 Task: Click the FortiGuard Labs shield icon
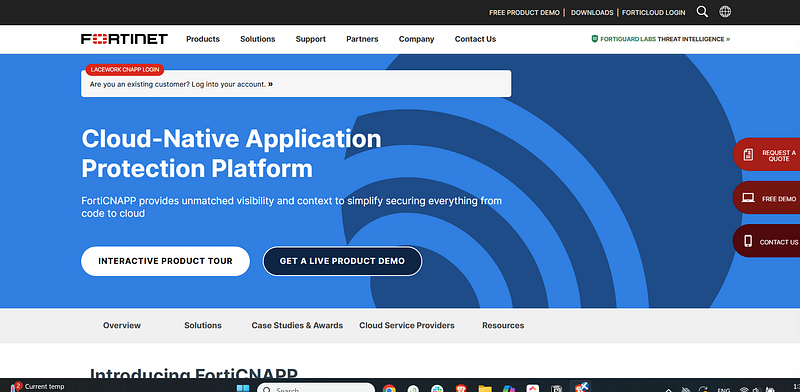tap(594, 39)
